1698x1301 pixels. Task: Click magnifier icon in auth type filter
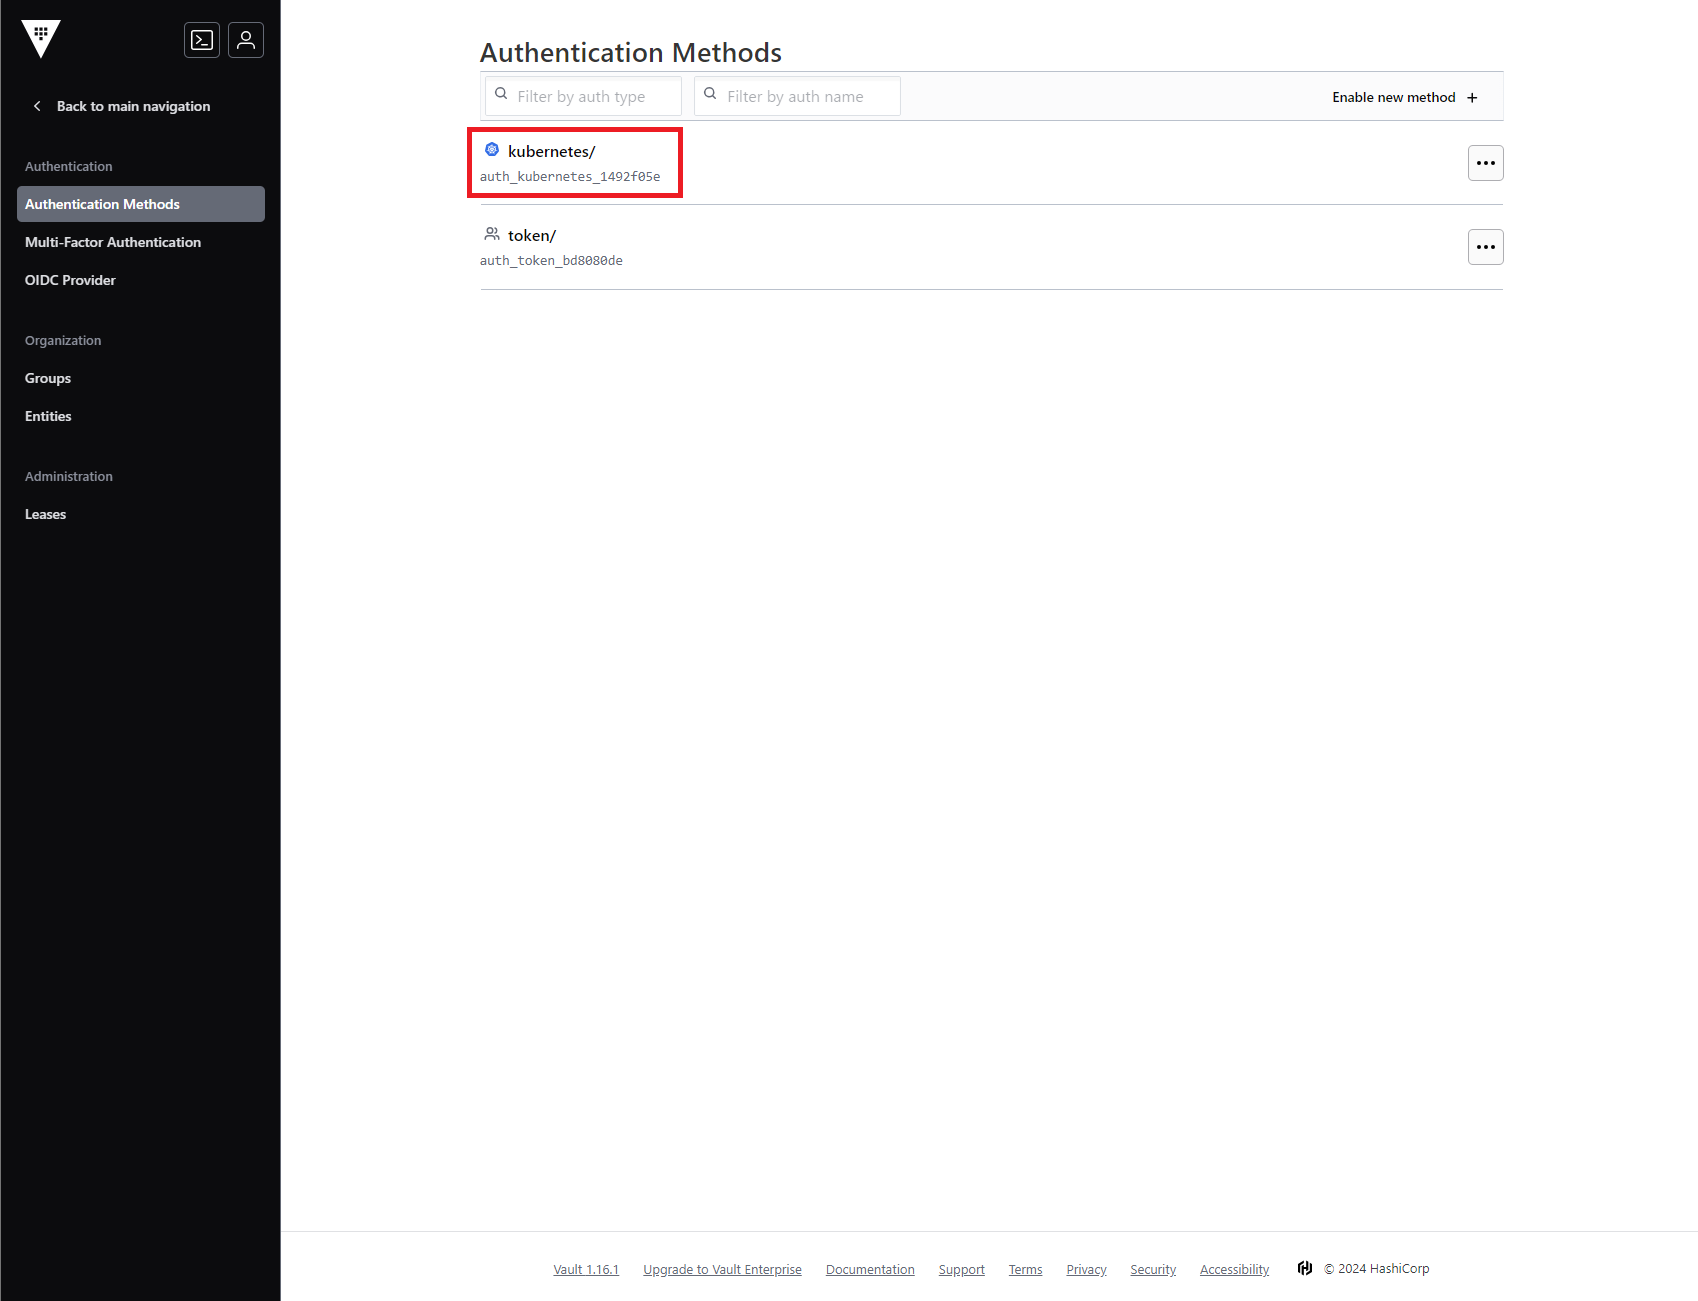pyautogui.click(x=501, y=94)
